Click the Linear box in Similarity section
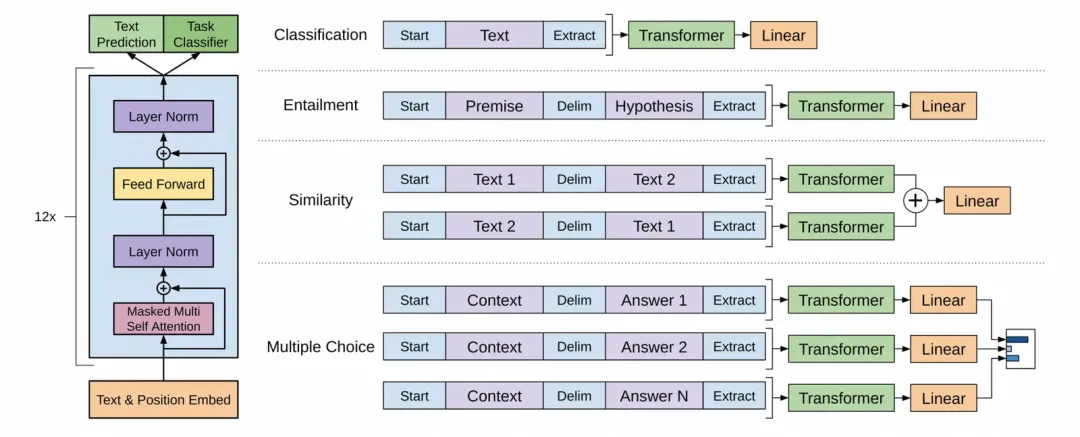 coord(977,201)
